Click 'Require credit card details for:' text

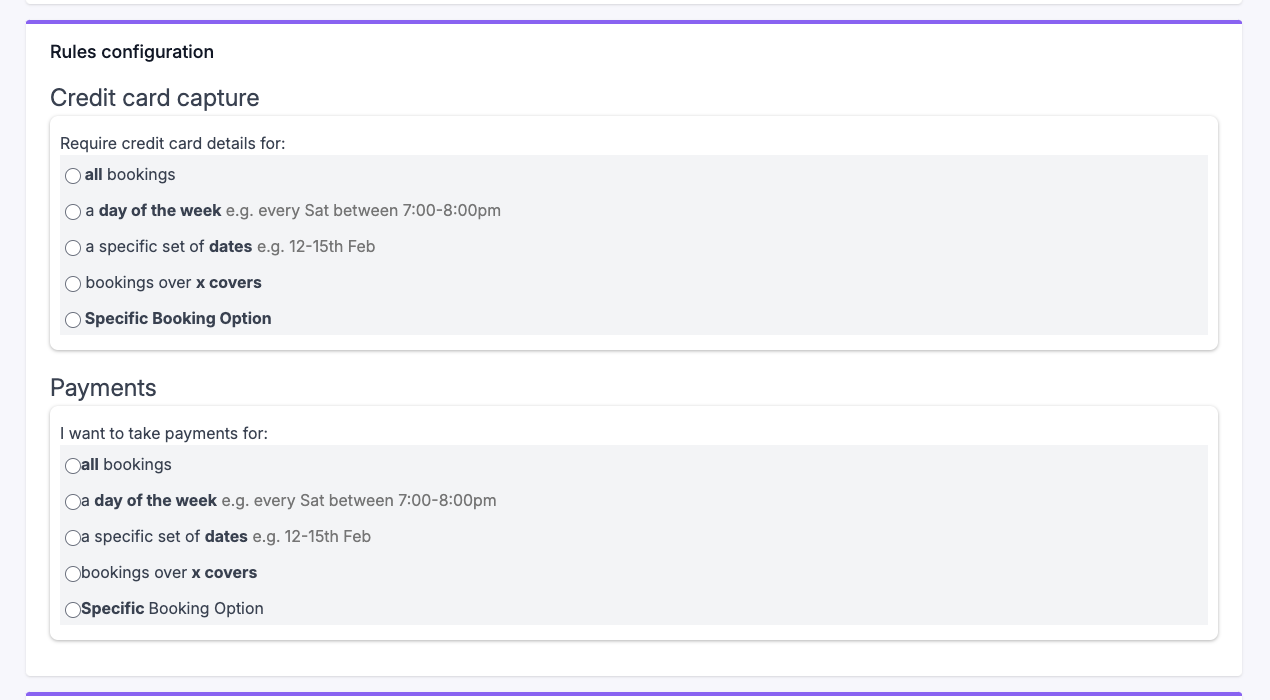pos(172,144)
